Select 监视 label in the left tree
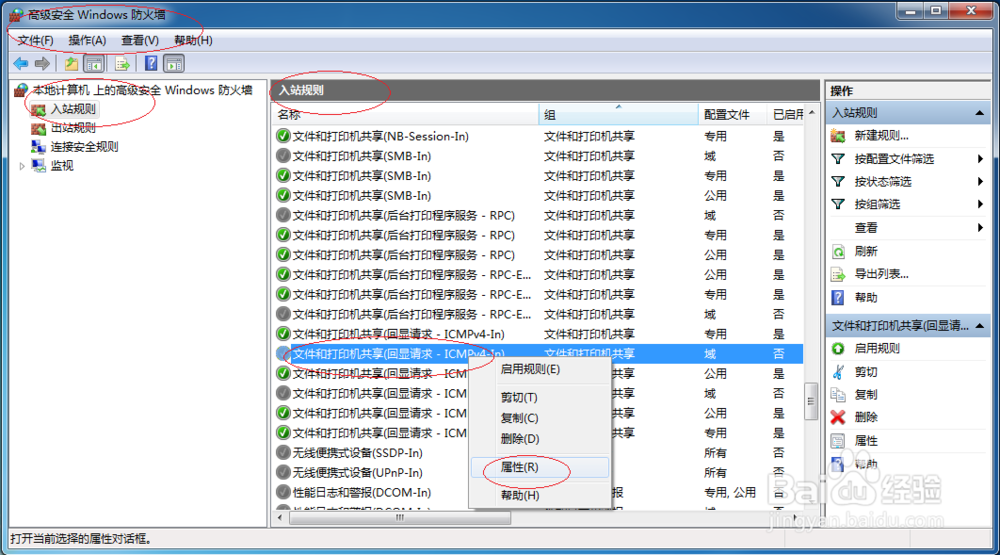Viewport: 1000px width, 555px height. (62, 166)
